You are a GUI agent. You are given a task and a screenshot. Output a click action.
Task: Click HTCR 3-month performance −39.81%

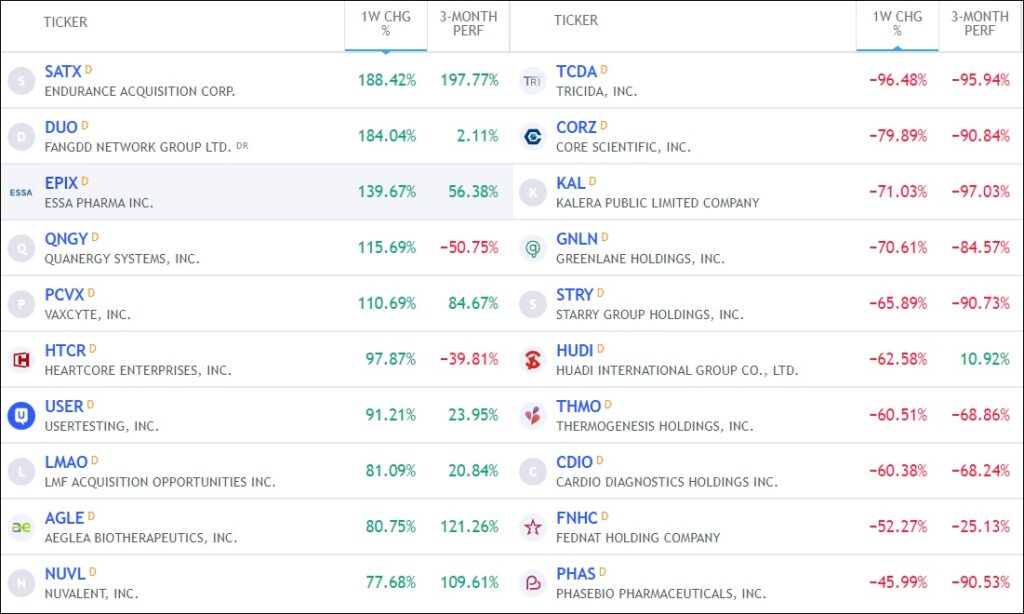pos(469,359)
